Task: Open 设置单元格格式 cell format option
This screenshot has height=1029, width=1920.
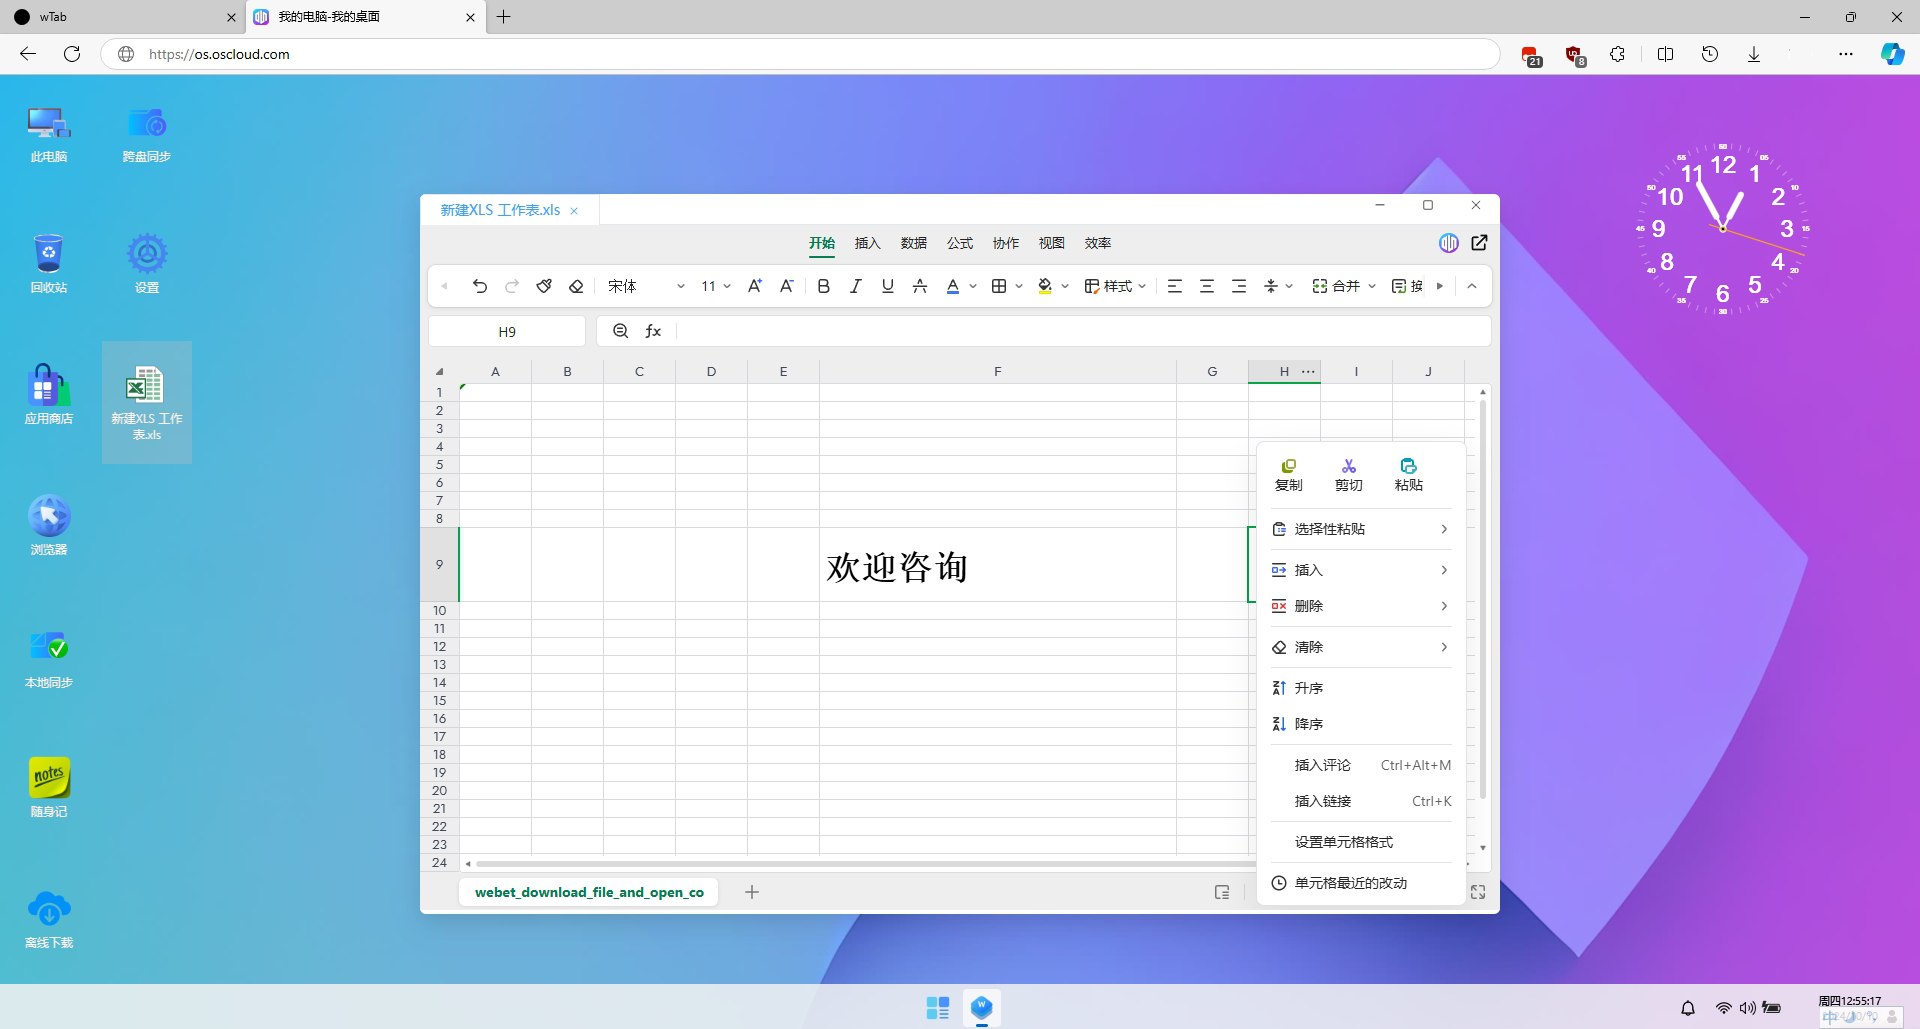Action: [x=1361, y=842]
